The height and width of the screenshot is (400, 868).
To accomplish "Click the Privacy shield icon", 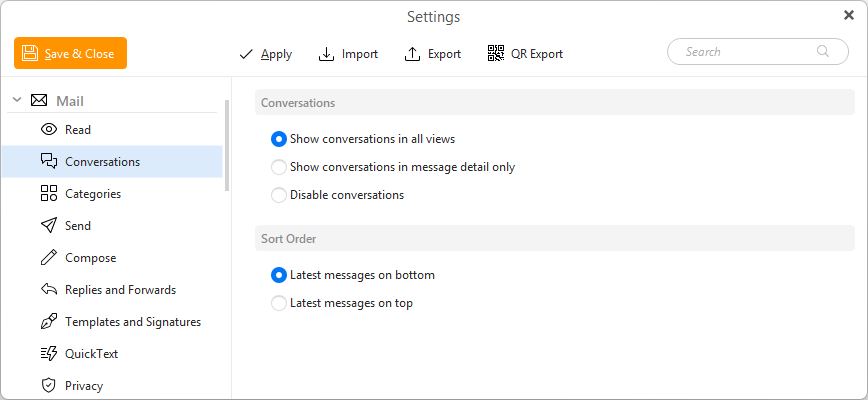I will [48, 386].
